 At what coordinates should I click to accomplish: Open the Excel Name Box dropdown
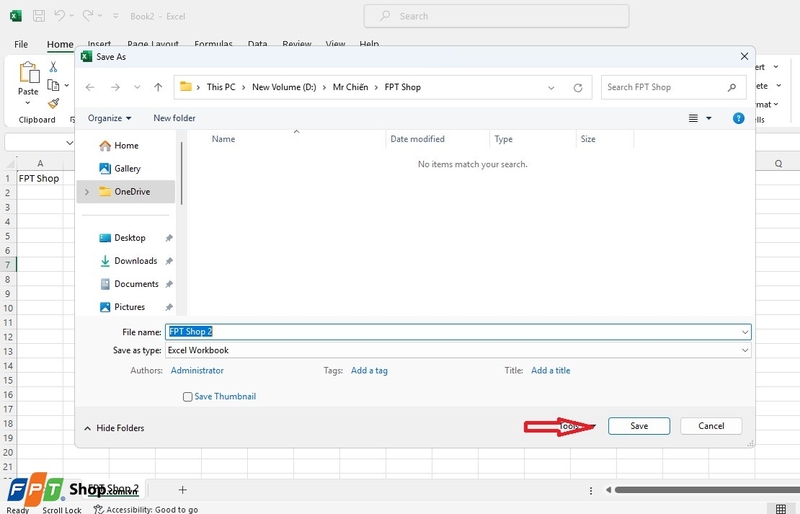point(69,143)
